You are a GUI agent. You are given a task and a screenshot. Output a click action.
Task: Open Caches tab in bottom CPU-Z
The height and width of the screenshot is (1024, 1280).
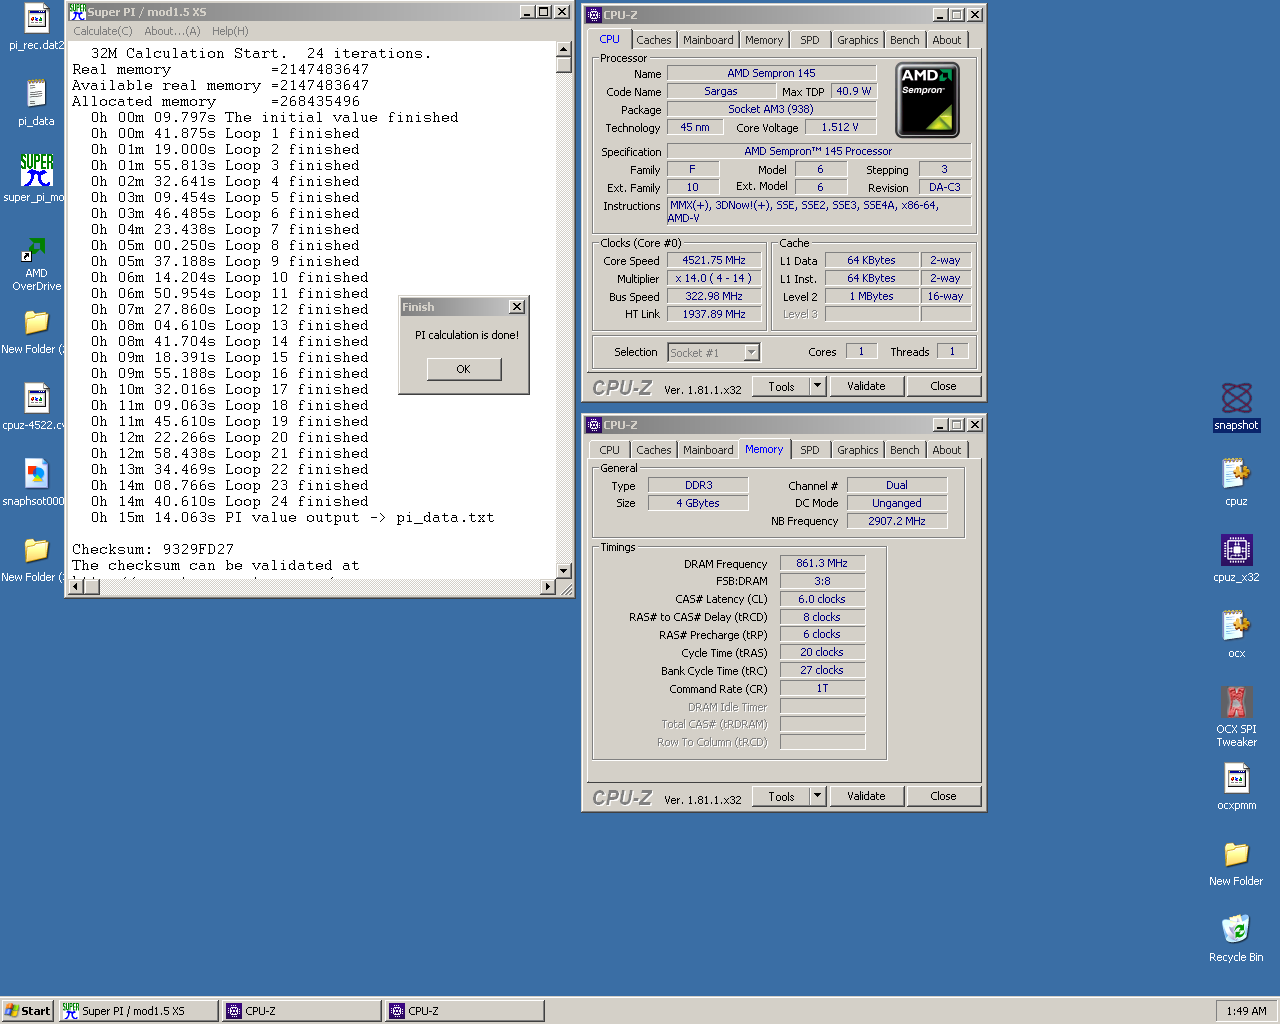pos(654,450)
